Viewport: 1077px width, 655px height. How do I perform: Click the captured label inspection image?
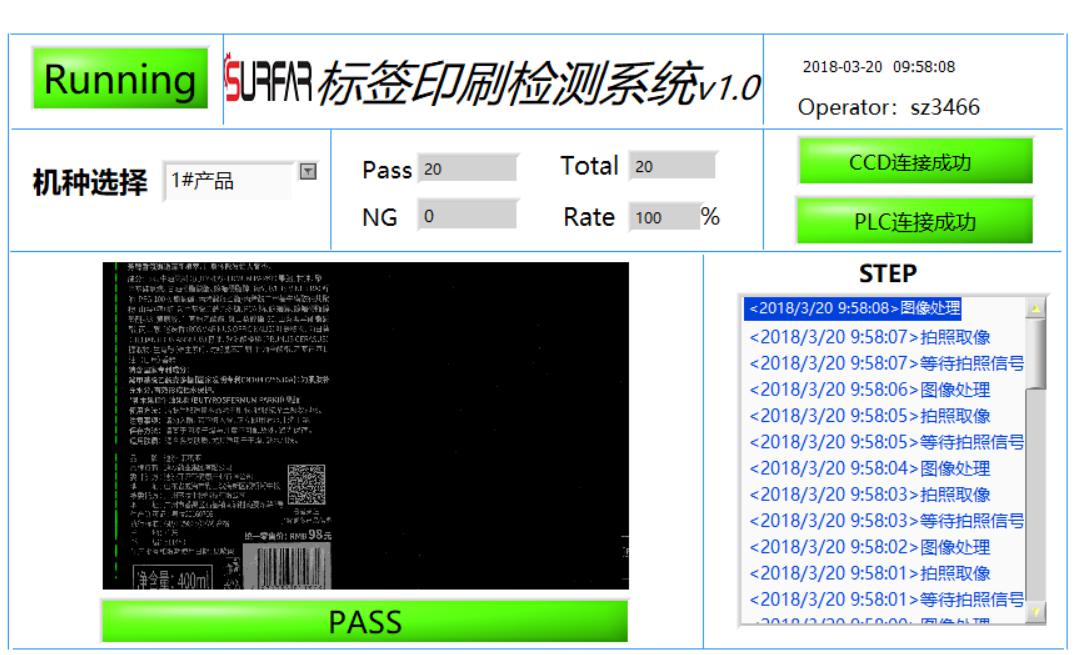(365, 426)
